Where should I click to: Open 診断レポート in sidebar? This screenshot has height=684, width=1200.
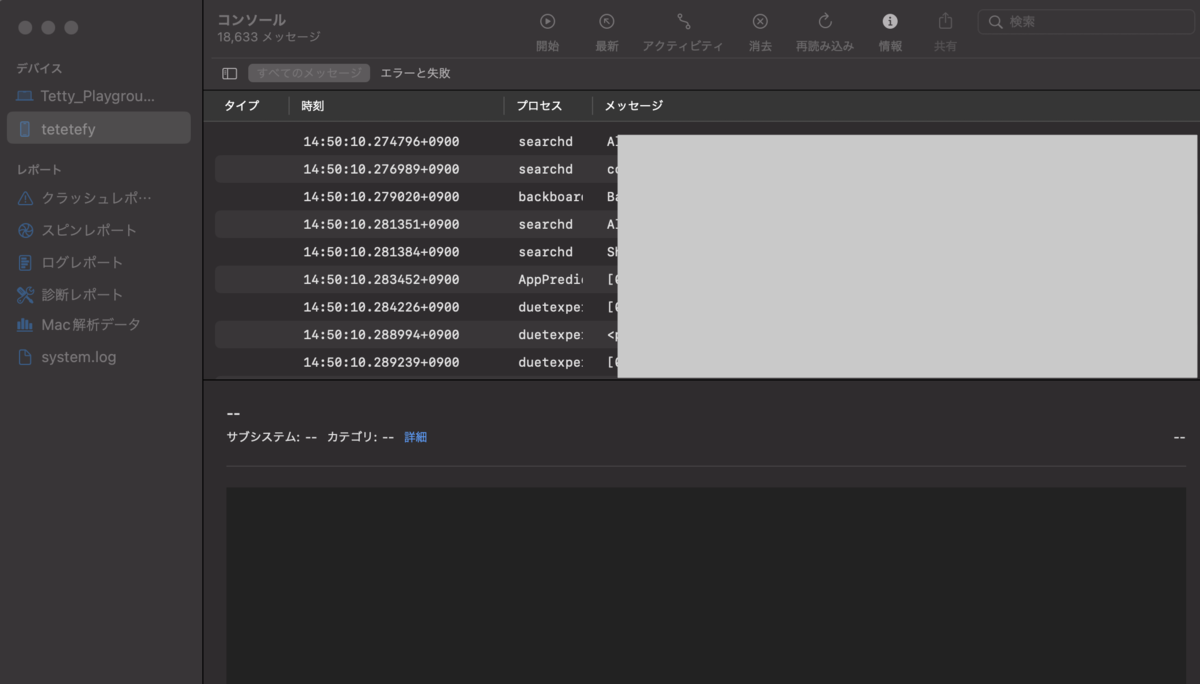[98, 294]
